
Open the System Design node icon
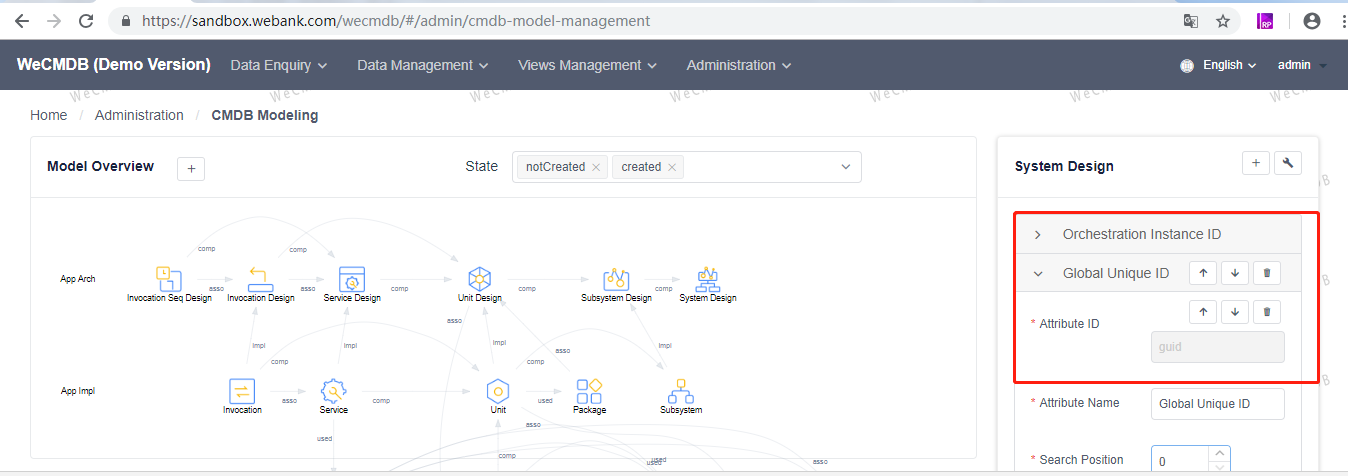708,278
